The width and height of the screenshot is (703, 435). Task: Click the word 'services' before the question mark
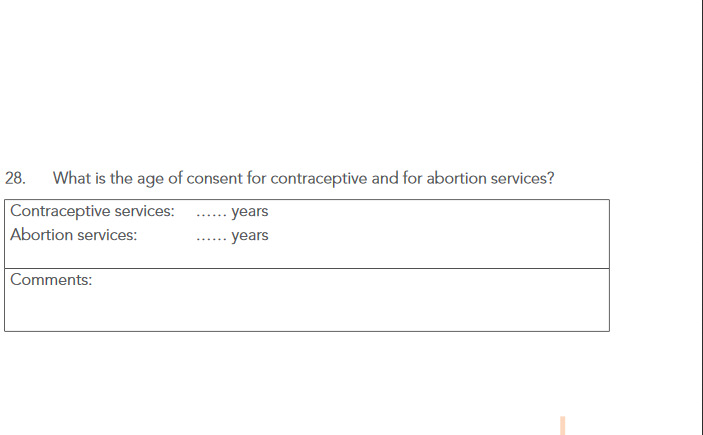click(x=519, y=179)
